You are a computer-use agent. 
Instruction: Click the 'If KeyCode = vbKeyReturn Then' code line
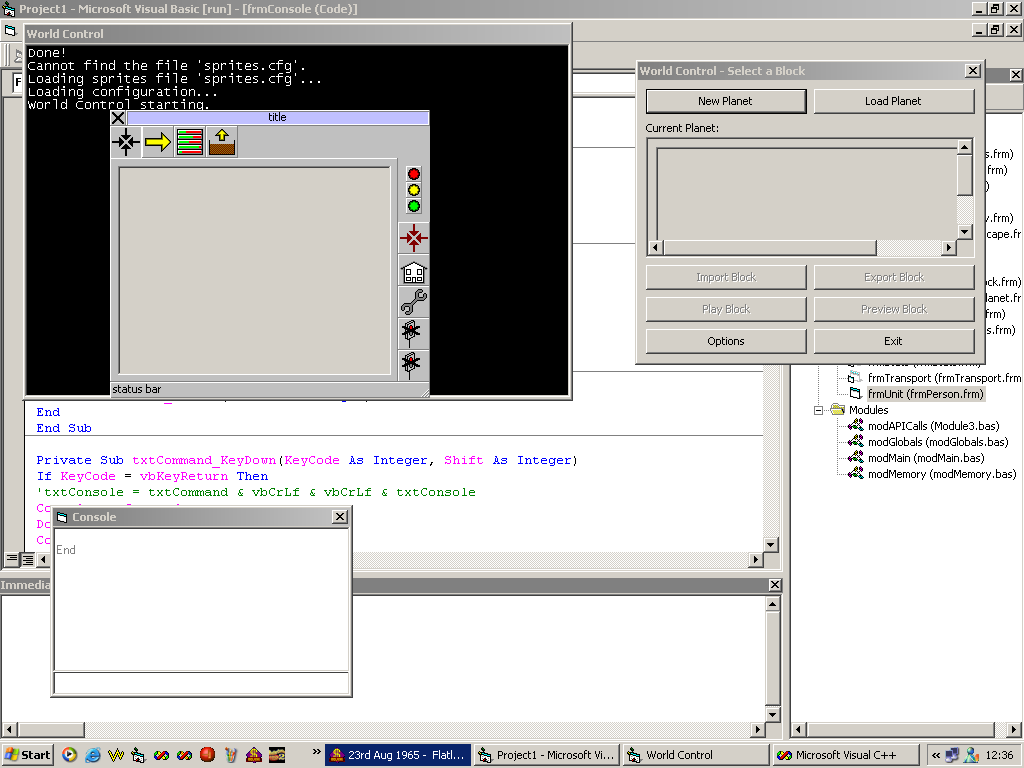pyautogui.click(x=152, y=477)
